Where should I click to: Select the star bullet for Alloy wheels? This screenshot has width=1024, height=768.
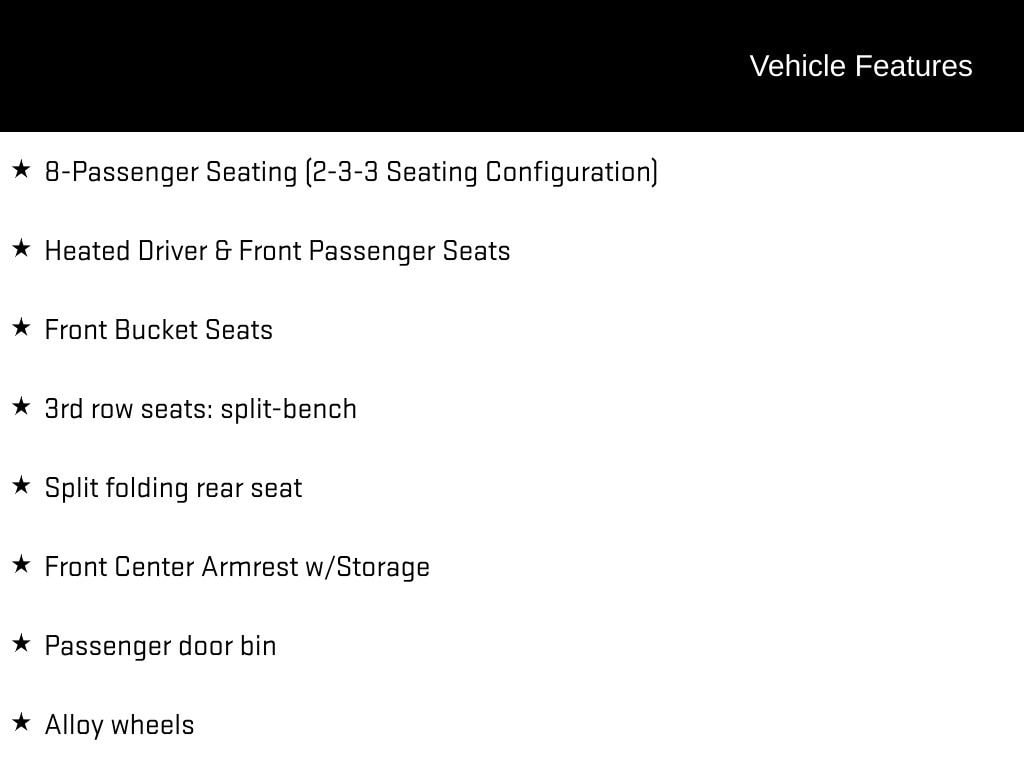21,723
